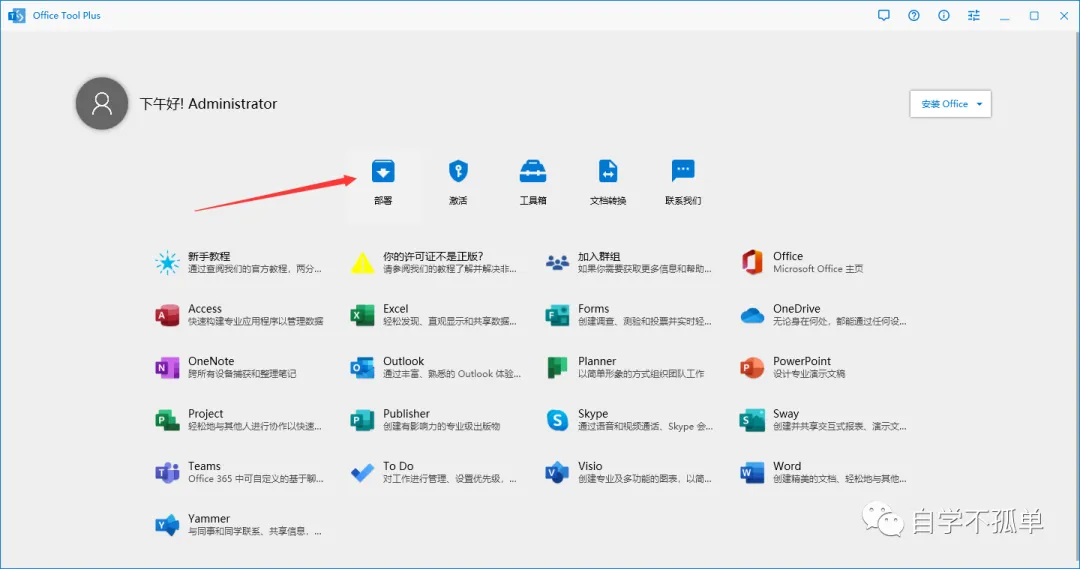Open 你的许可证不是正版? link
The width and height of the screenshot is (1080, 569).
[x=433, y=256]
